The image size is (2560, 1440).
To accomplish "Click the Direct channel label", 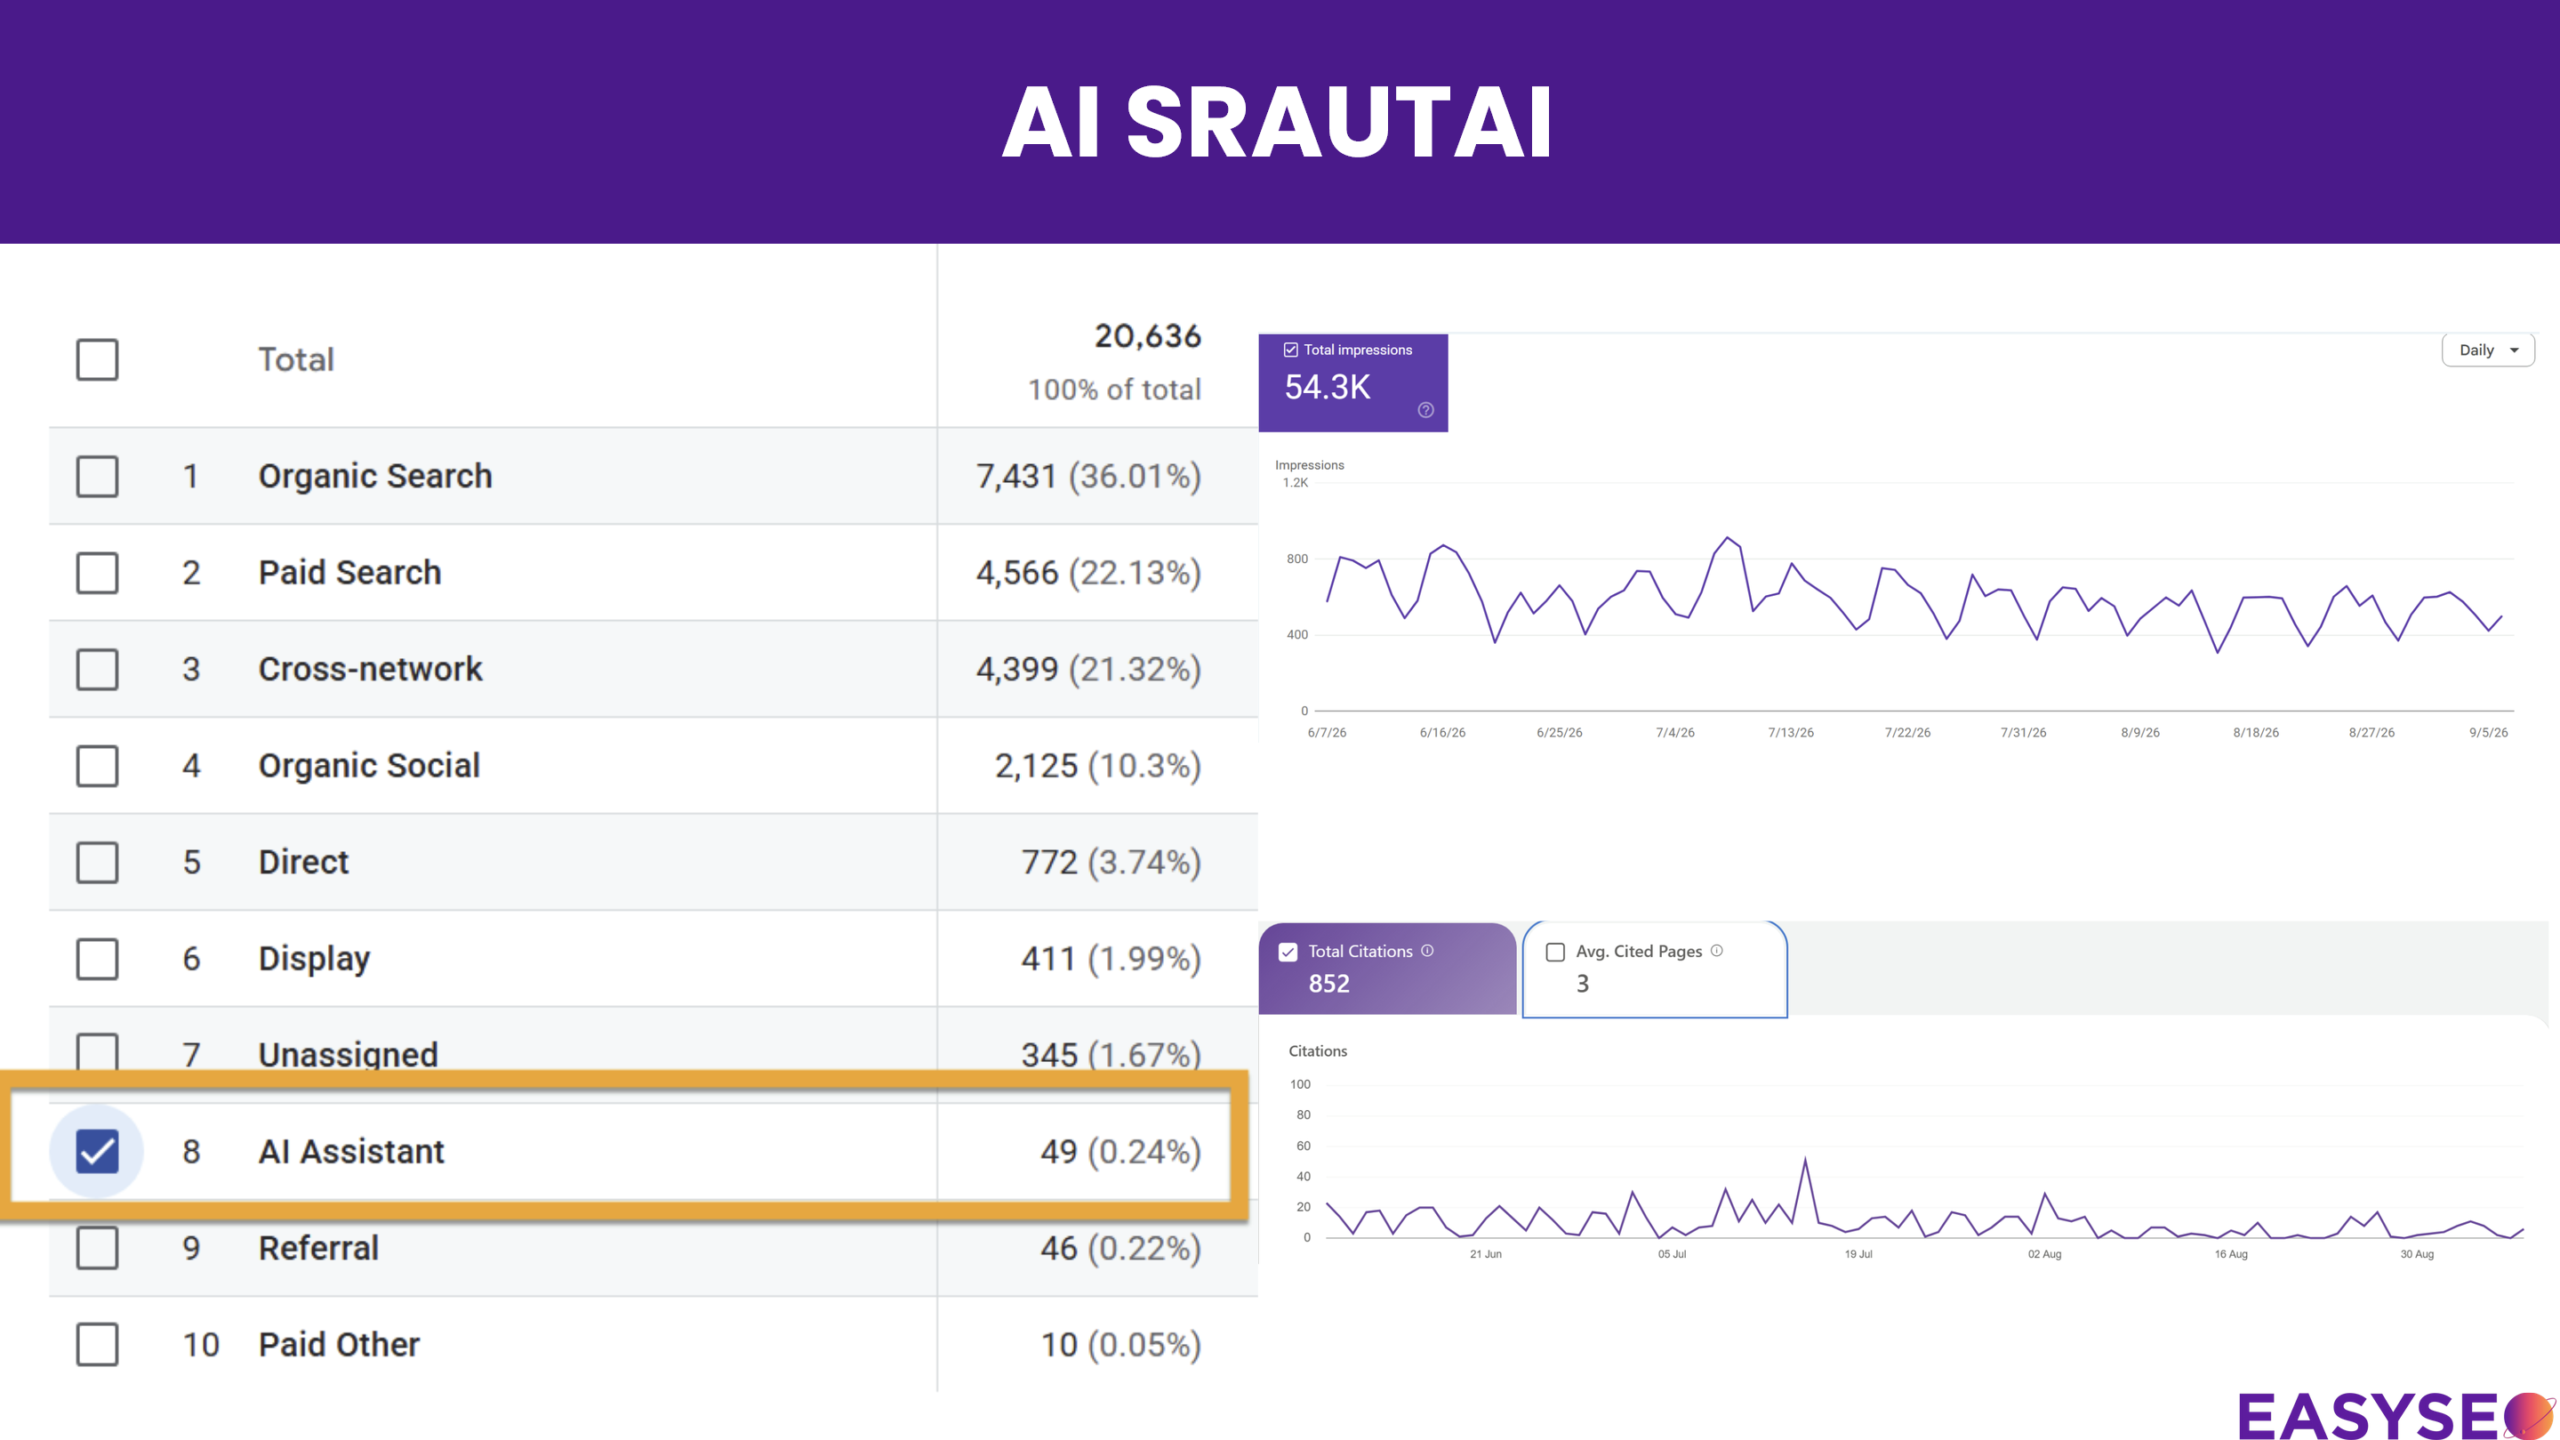I will tap(303, 862).
